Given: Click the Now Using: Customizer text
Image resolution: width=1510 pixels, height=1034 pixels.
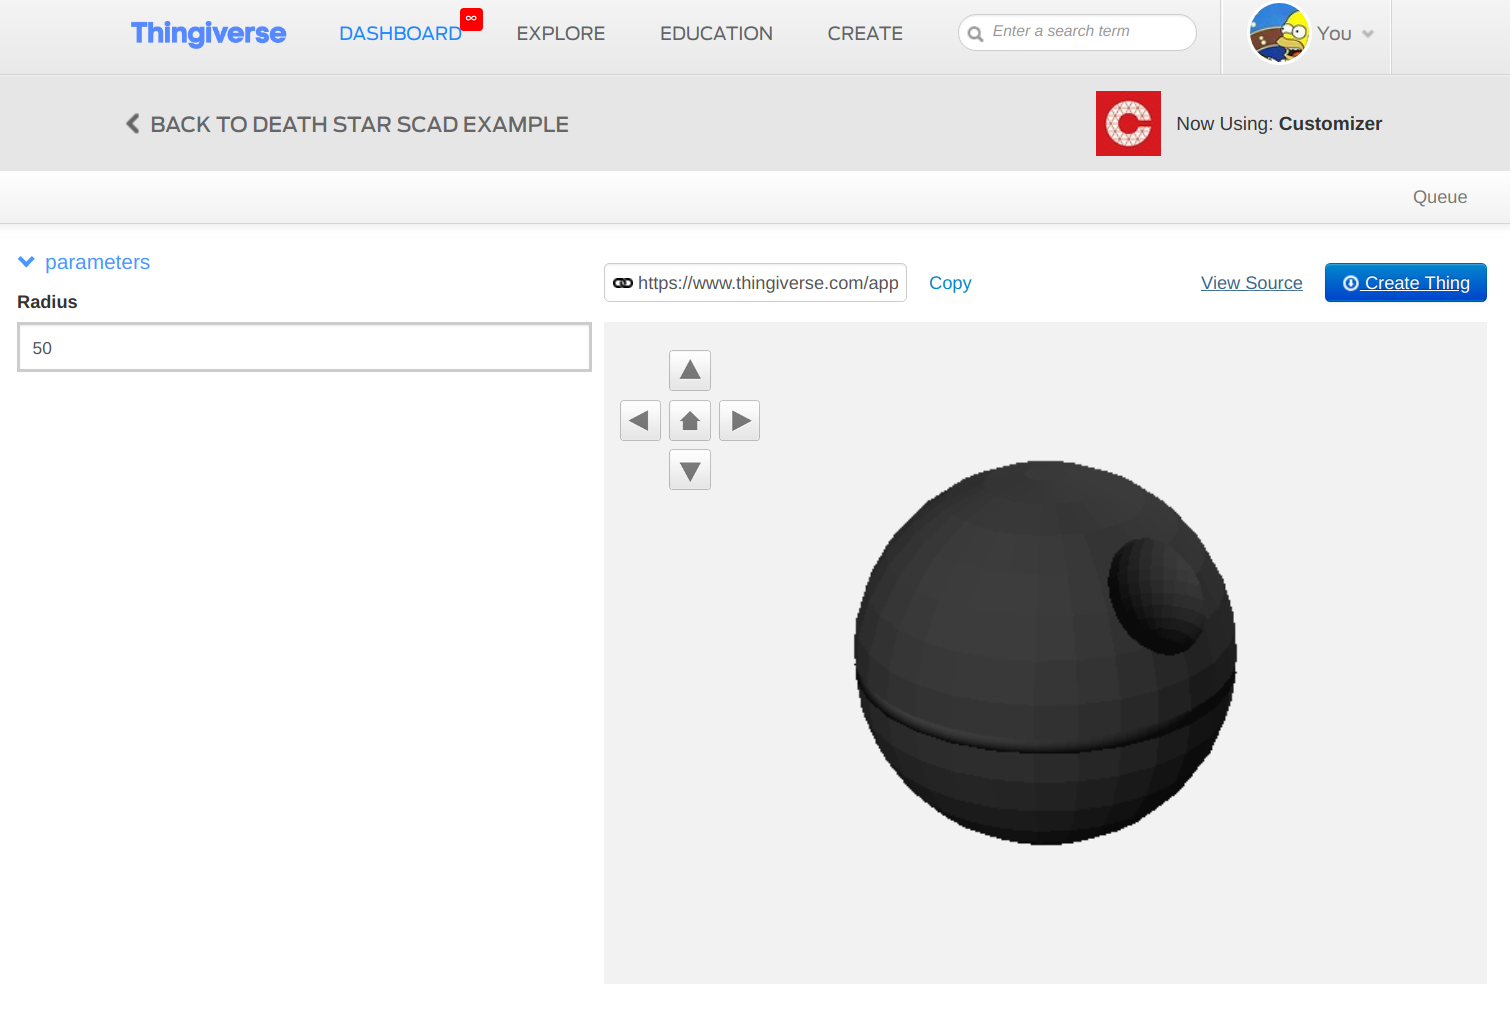Looking at the screenshot, I should click(x=1279, y=124).
